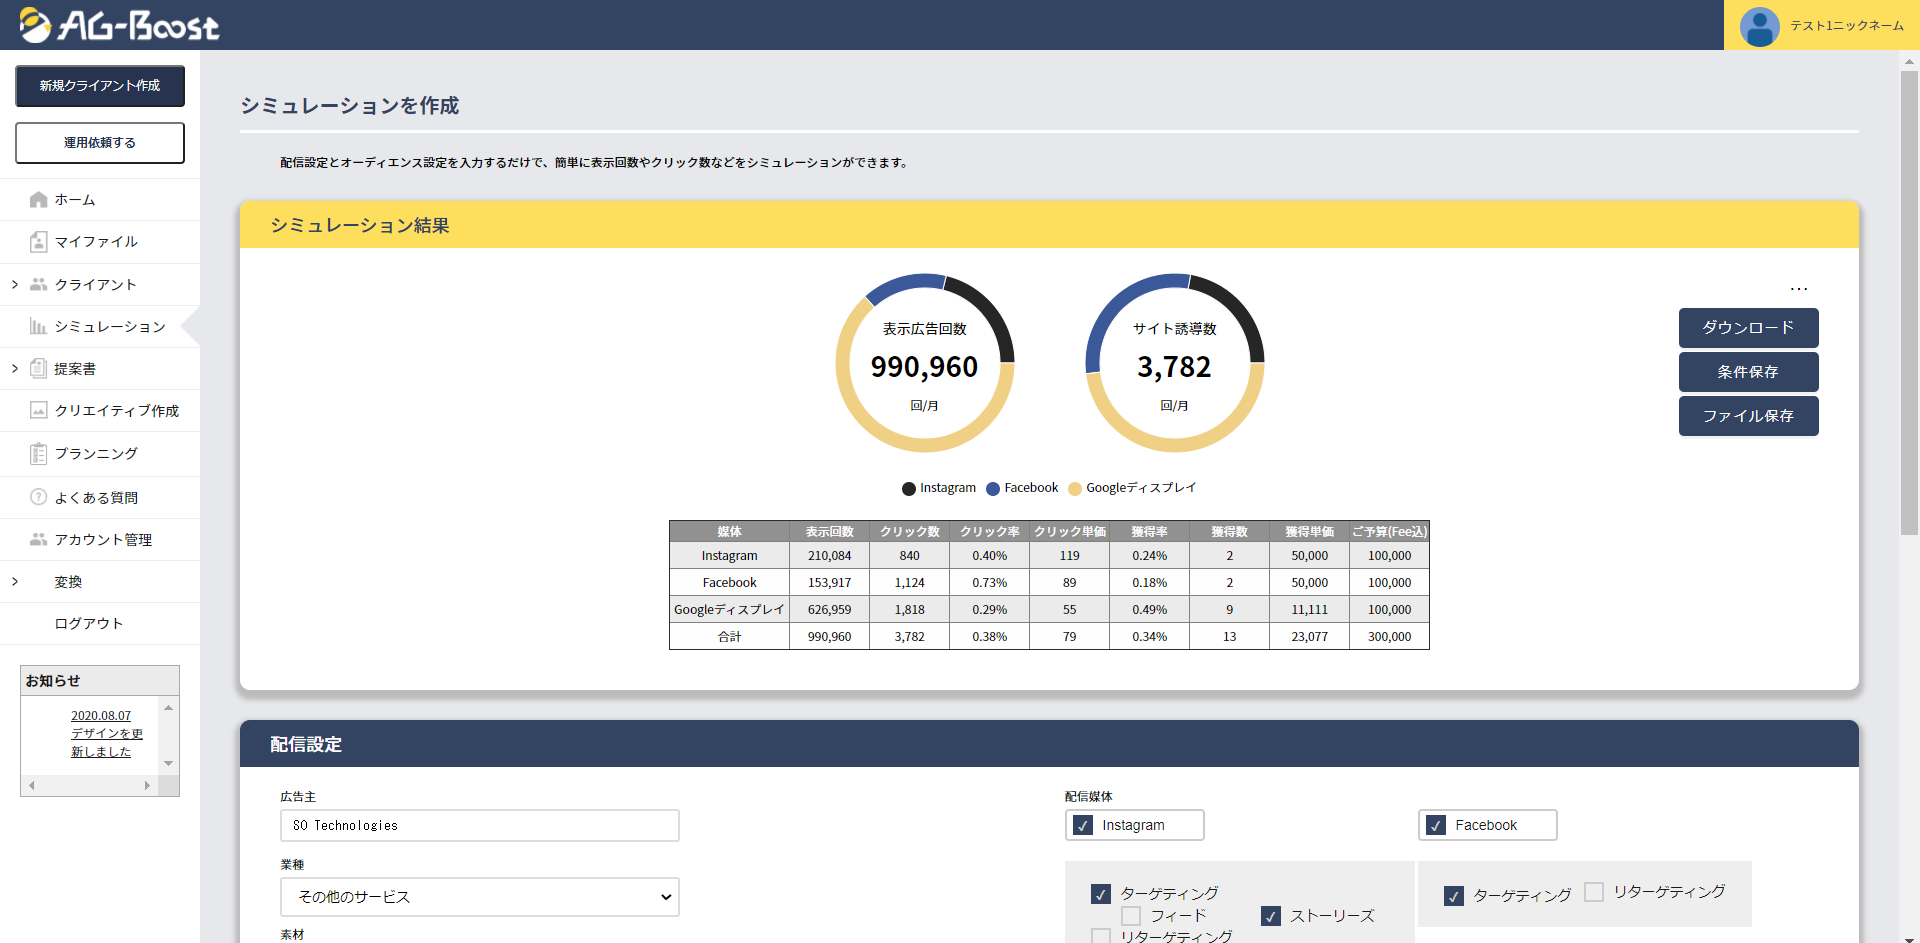Enable the Instagram feed checkbox
1920x943 pixels.
[1131, 916]
